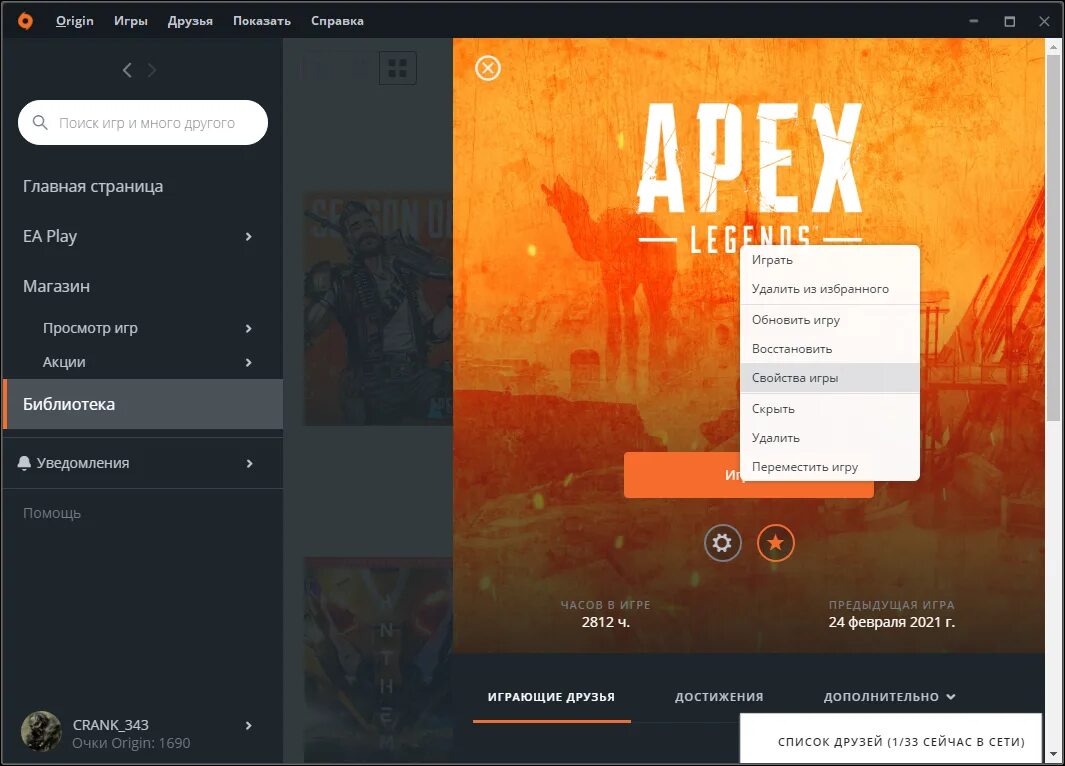Image resolution: width=1065 pixels, height=766 pixels.
Task: Select Удалить из избранного
Action: click(x=830, y=289)
